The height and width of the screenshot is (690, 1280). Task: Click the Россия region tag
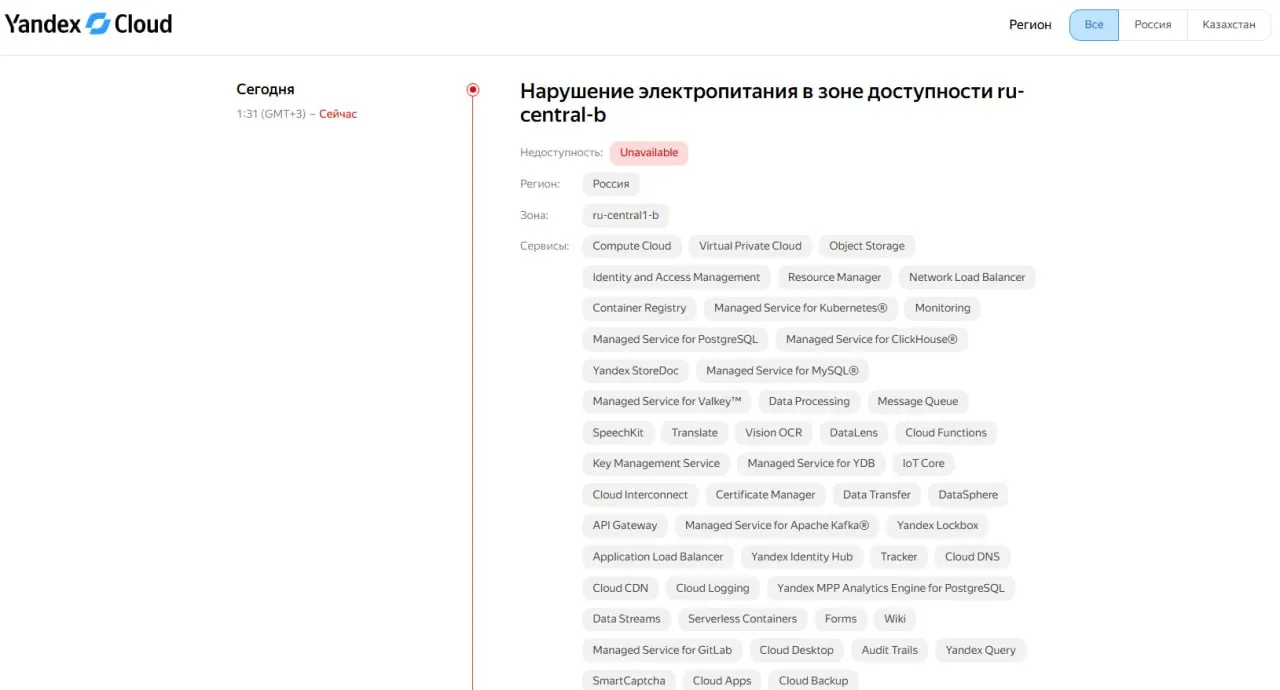pos(611,184)
